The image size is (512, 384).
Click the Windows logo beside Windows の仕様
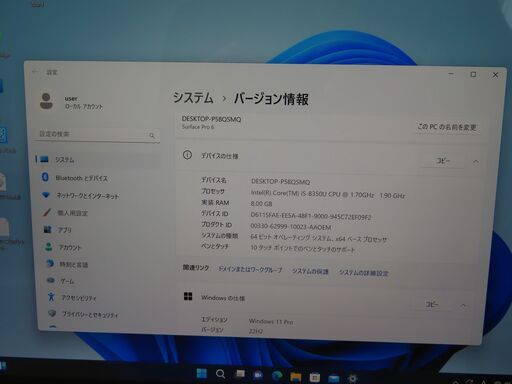click(x=188, y=296)
